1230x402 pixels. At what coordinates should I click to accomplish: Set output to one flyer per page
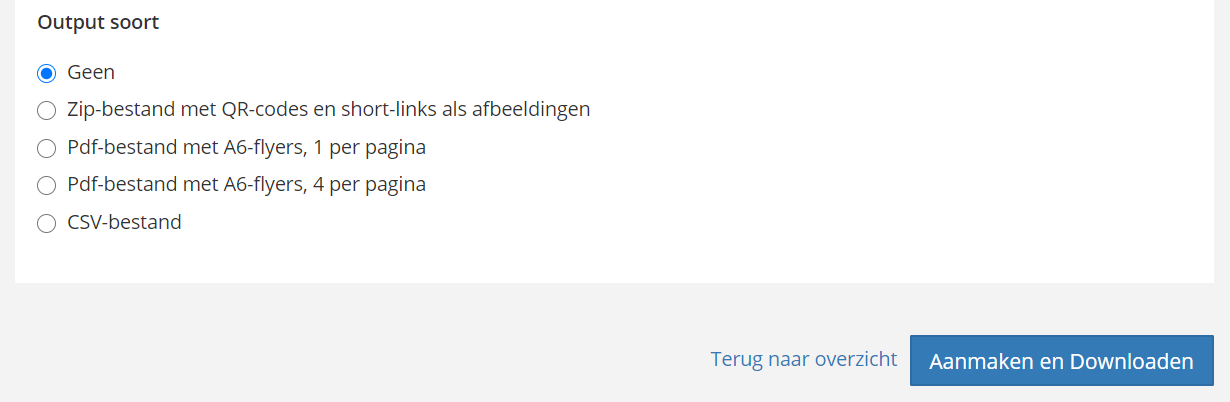(46, 148)
